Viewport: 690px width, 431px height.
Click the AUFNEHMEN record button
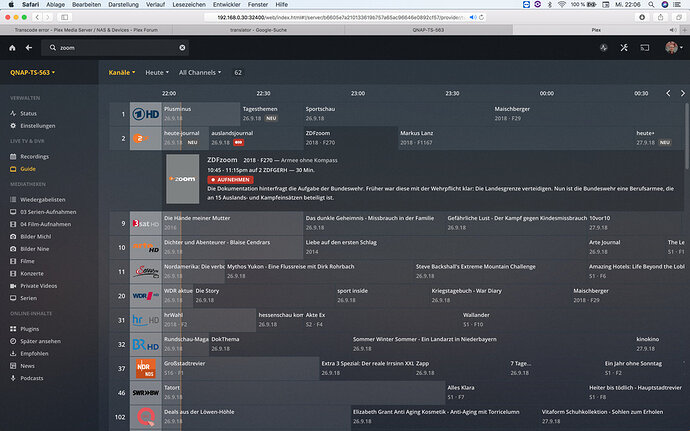230,180
